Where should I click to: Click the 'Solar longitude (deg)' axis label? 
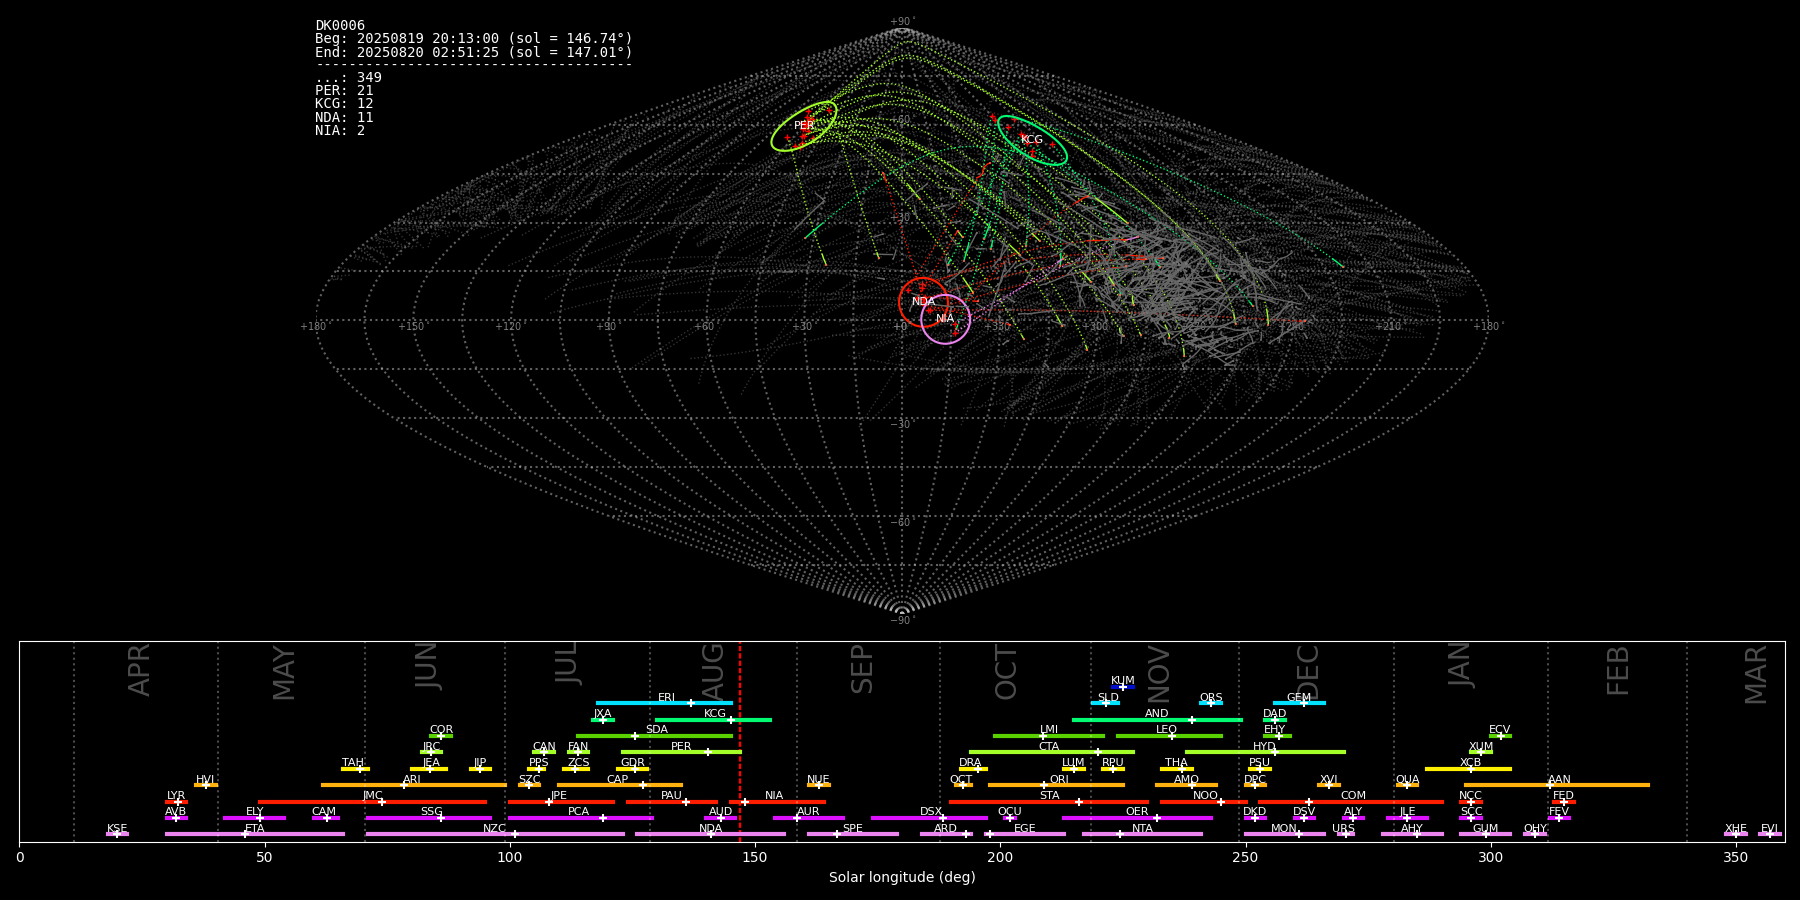(x=902, y=877)
